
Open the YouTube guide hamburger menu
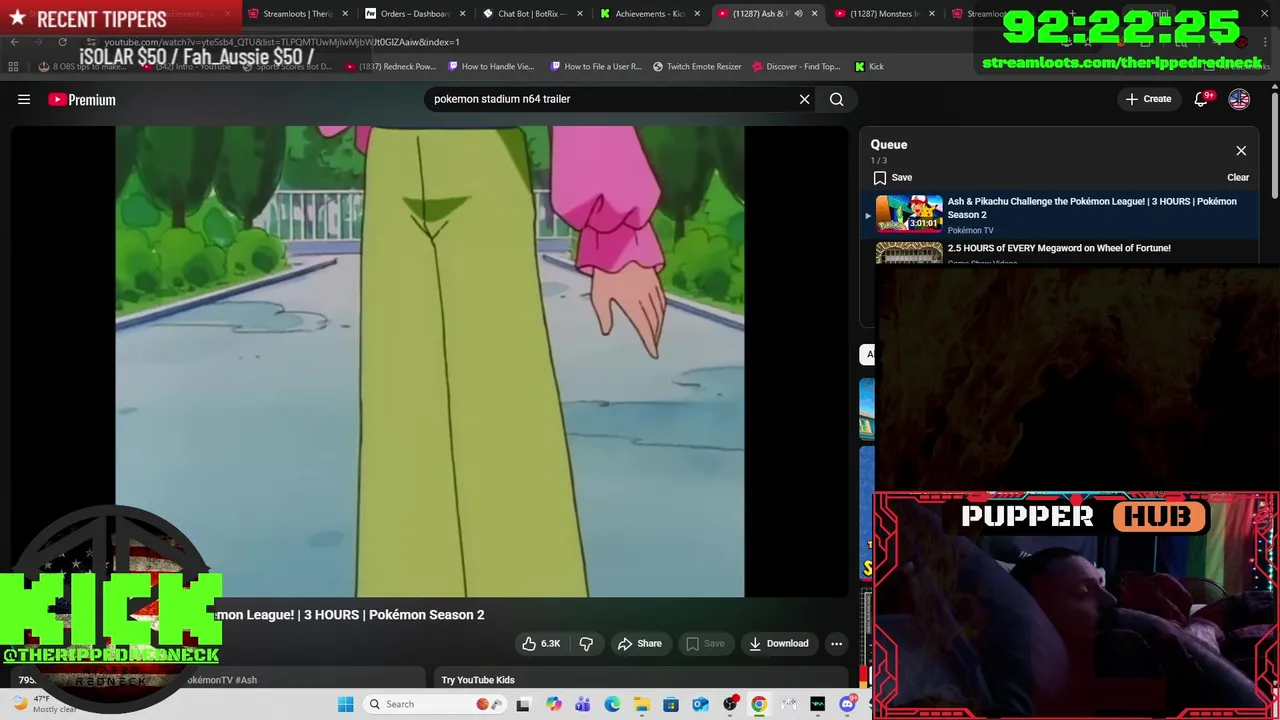pos(24,99)
